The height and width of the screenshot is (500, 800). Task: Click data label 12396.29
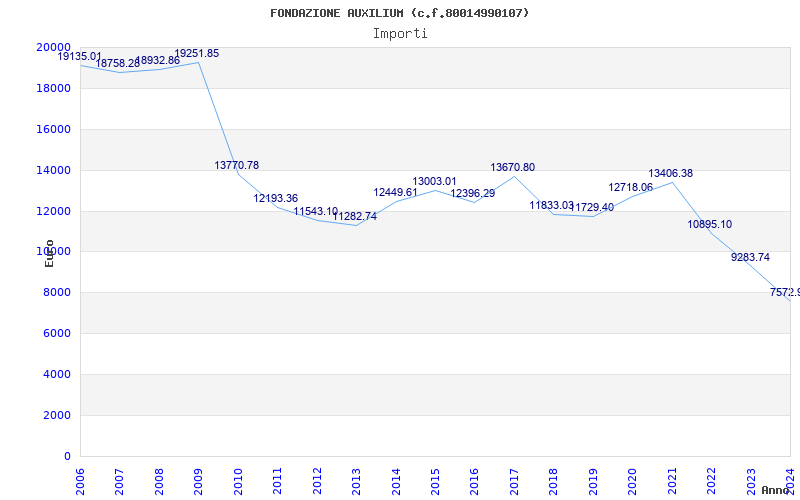coord(473,194)
